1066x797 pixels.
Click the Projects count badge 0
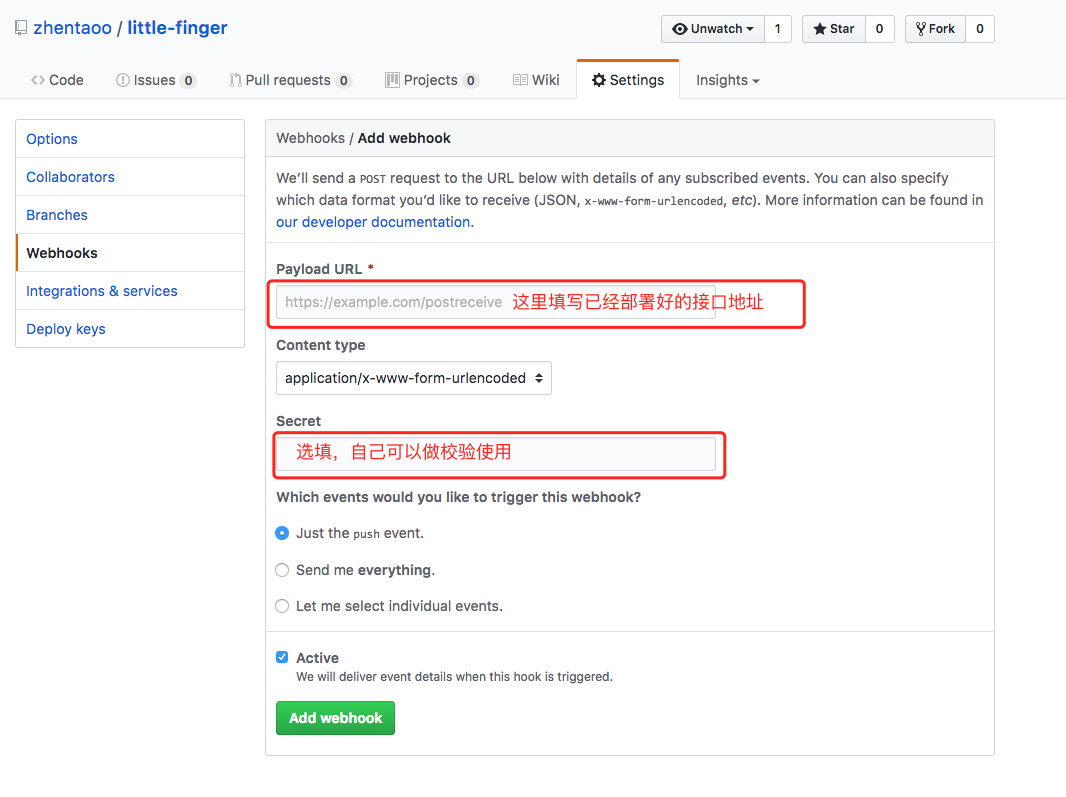(x=470, y=80)
